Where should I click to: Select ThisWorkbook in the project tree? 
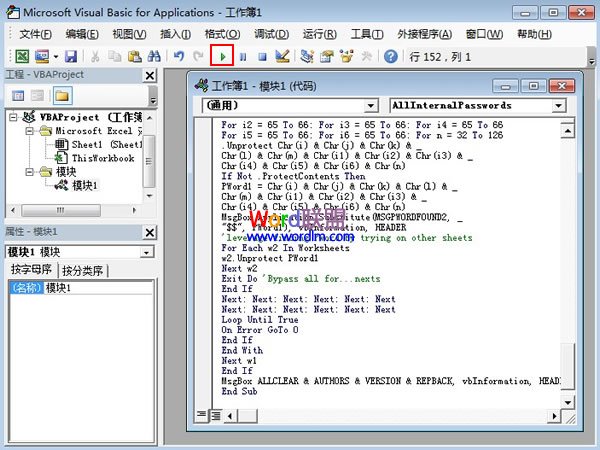tap(96, 158)
